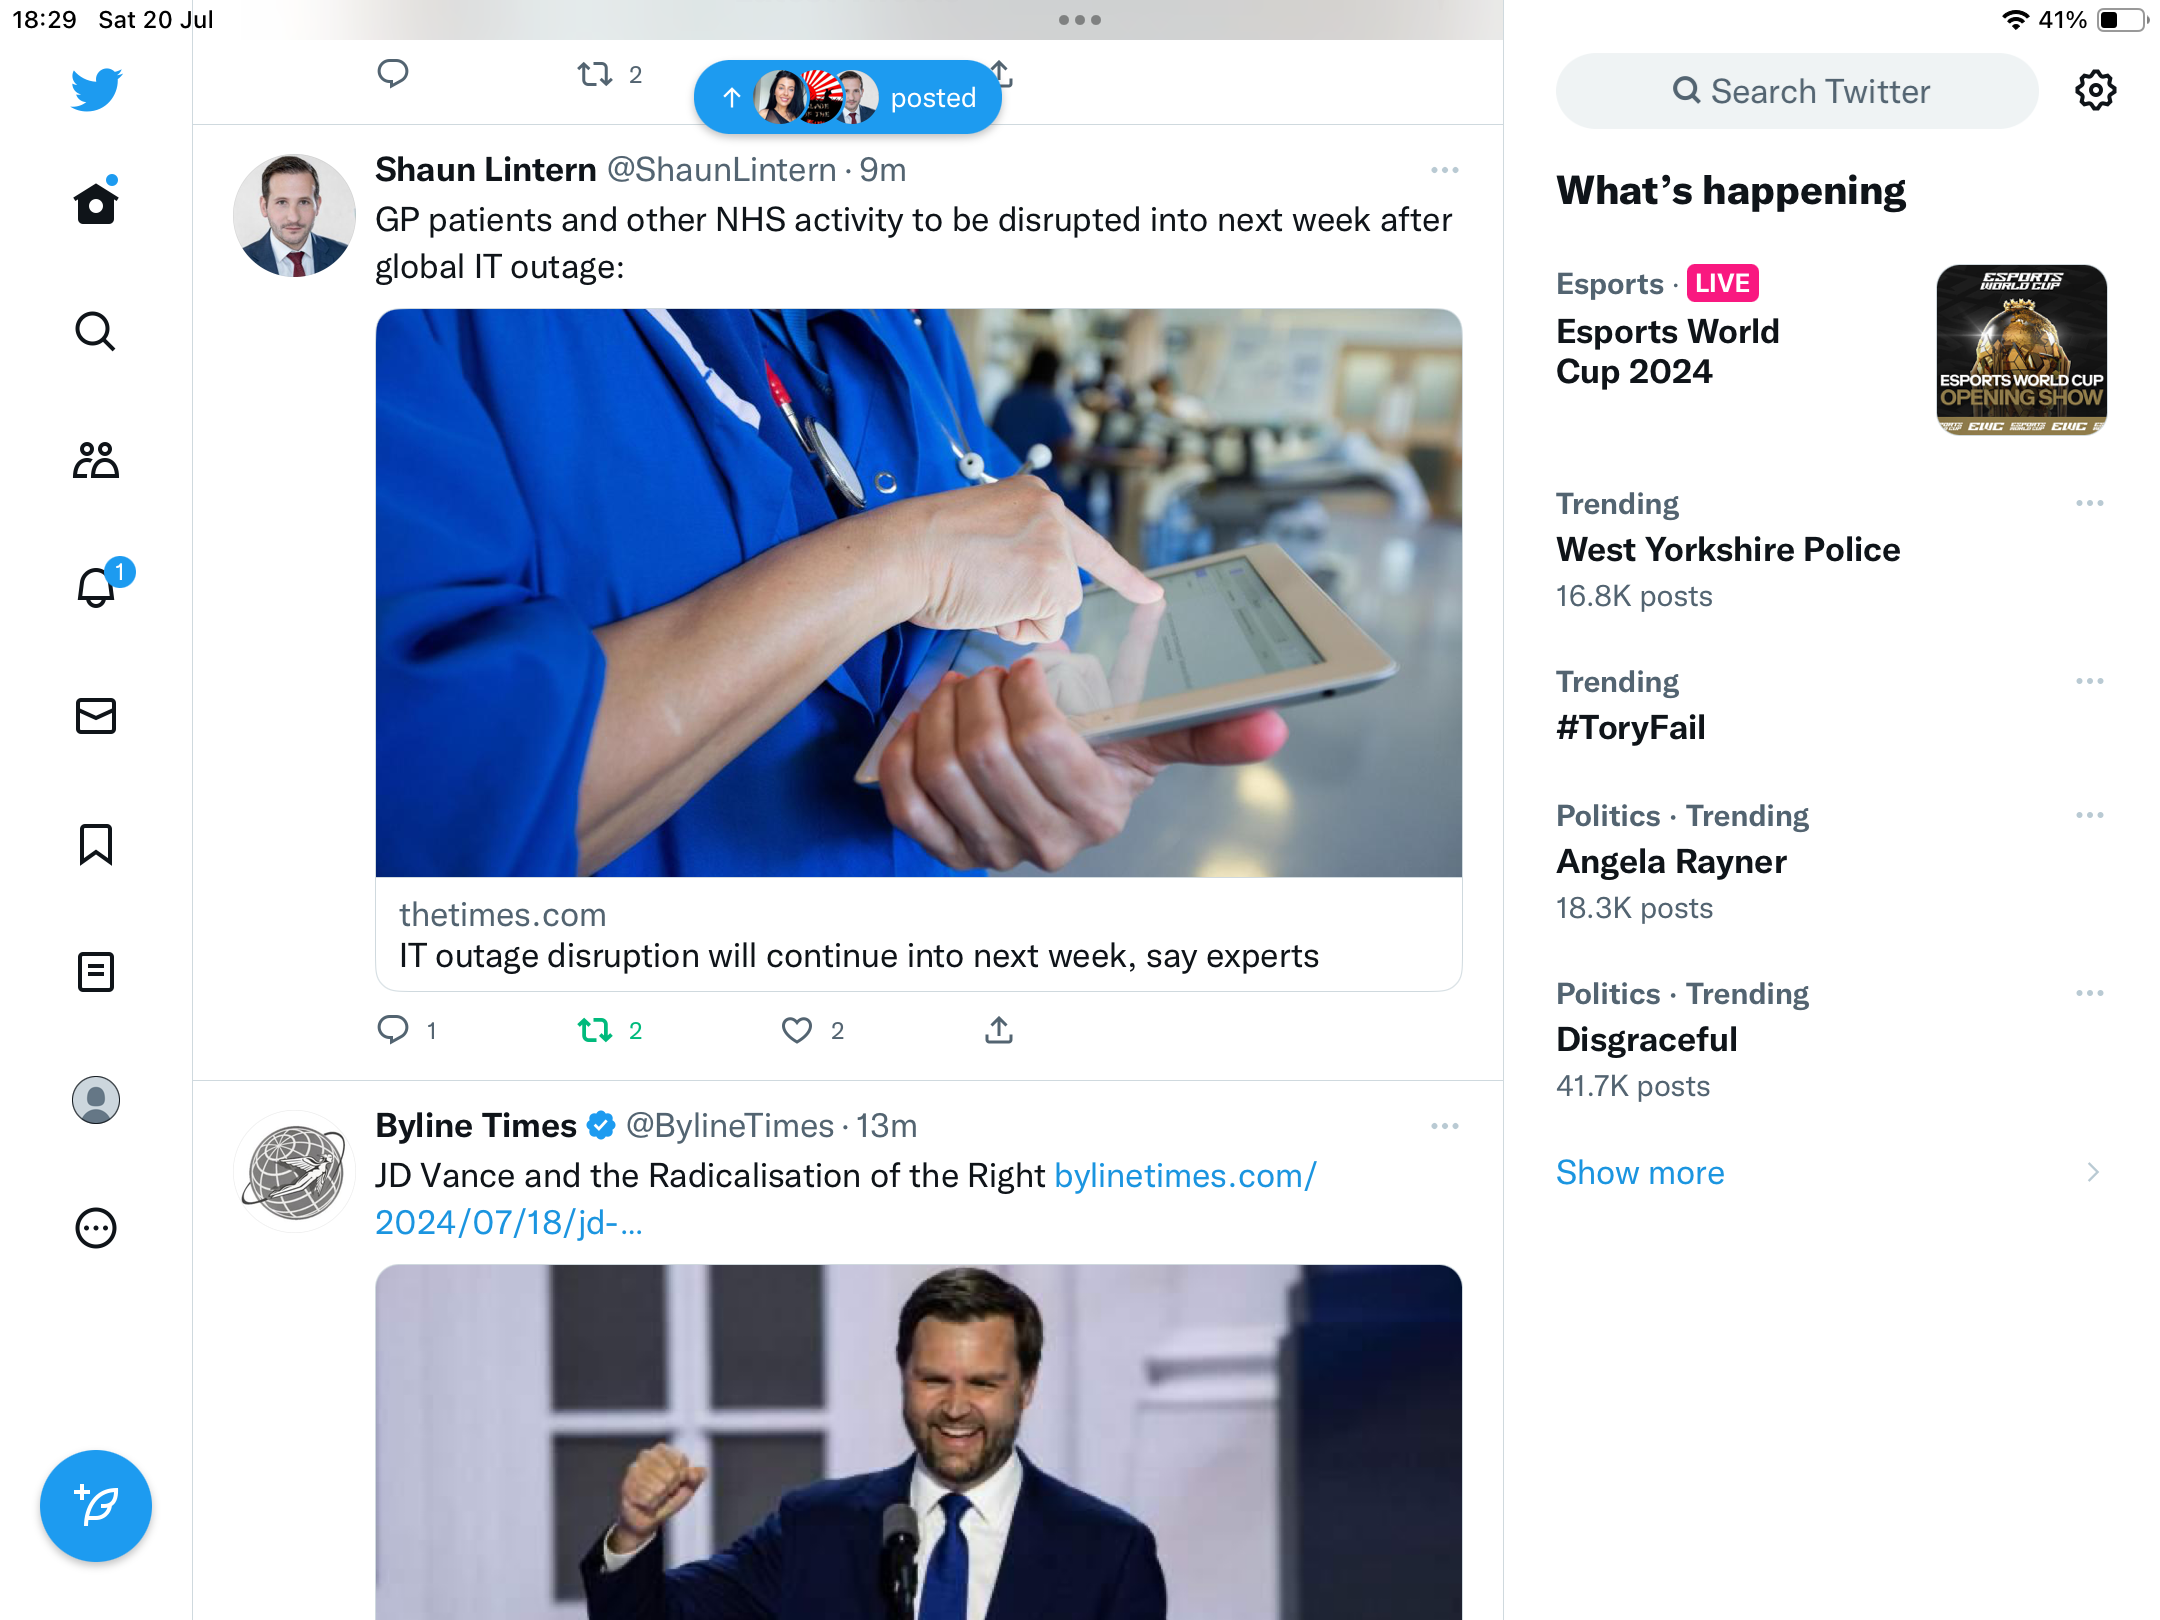
Task: Open more options on Shaun Lintern's post
Action: click(x=1444, y=170)
